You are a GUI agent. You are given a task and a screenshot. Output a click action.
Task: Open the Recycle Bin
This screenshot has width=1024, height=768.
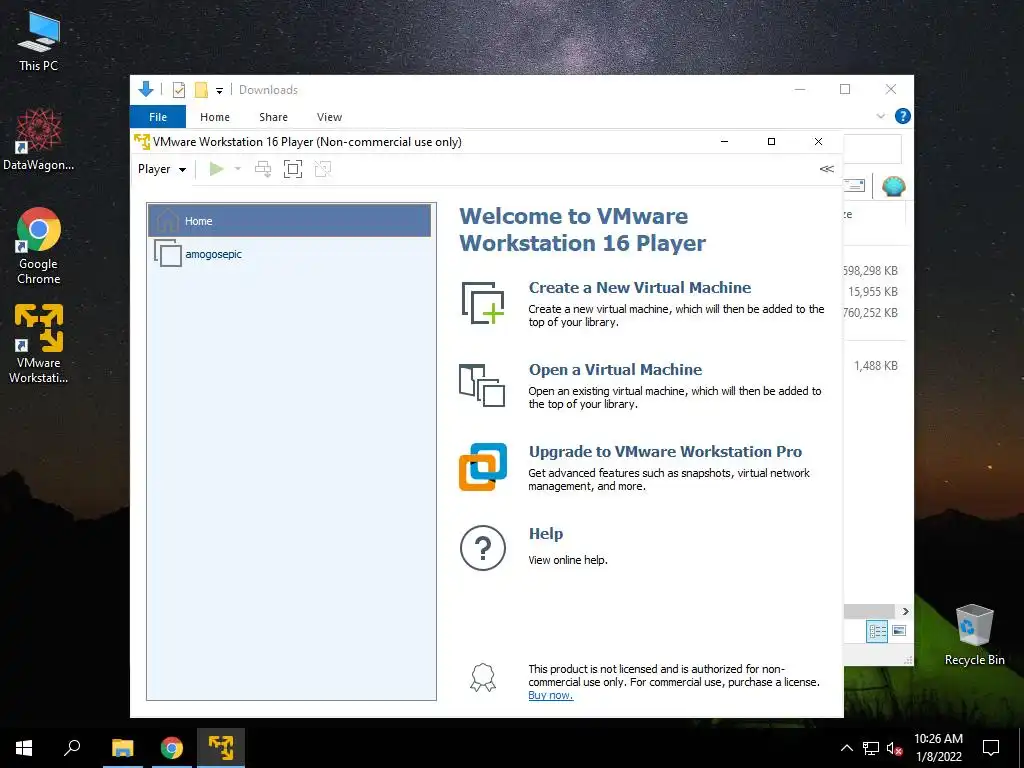click(974, 635)
